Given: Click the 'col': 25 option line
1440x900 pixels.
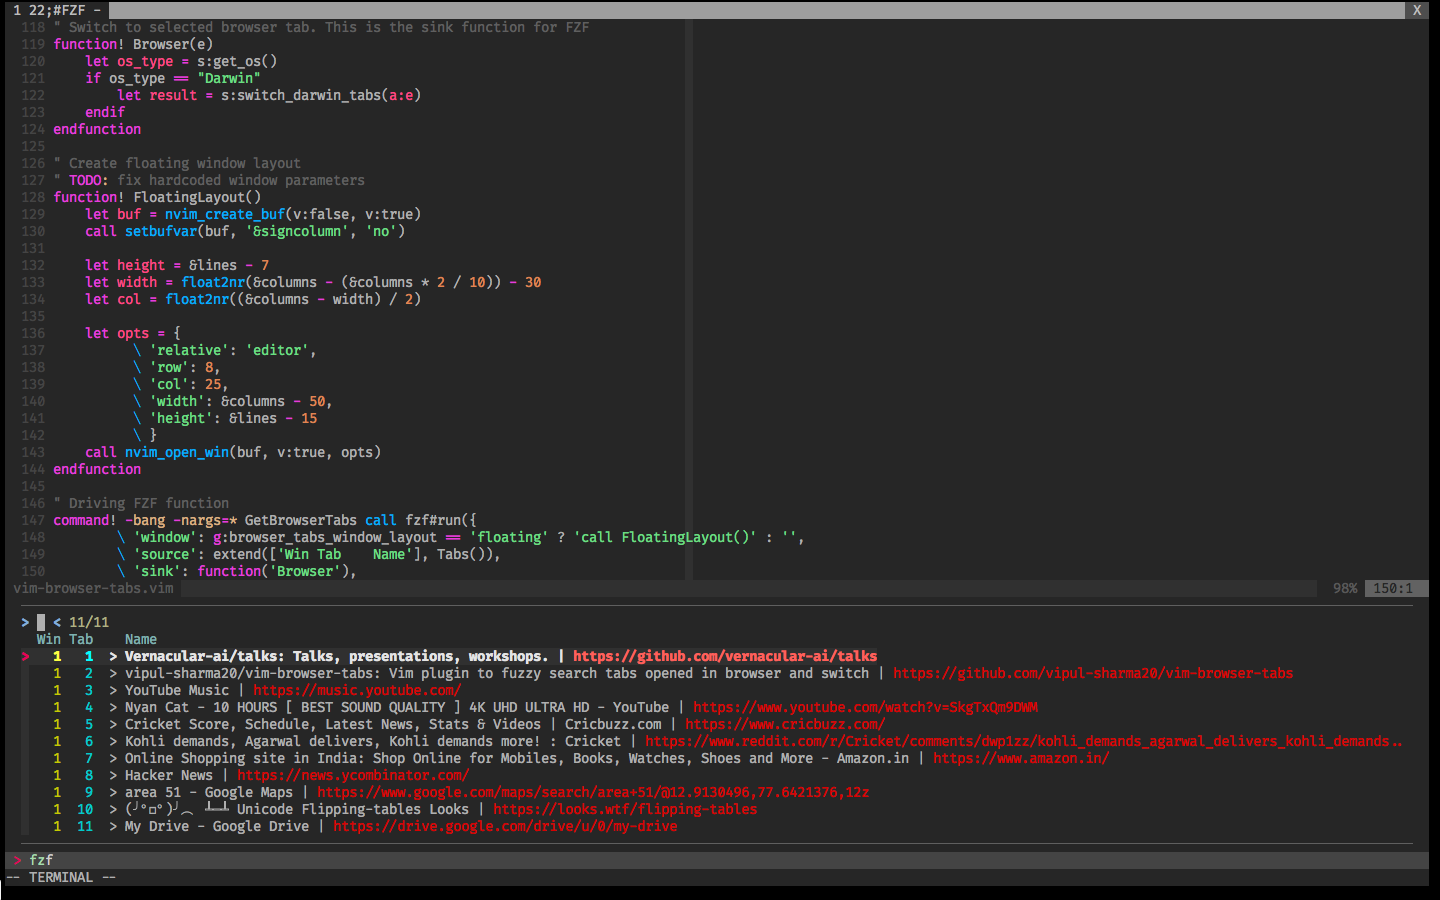Looking at the screenshot, I should click(181, 384).
